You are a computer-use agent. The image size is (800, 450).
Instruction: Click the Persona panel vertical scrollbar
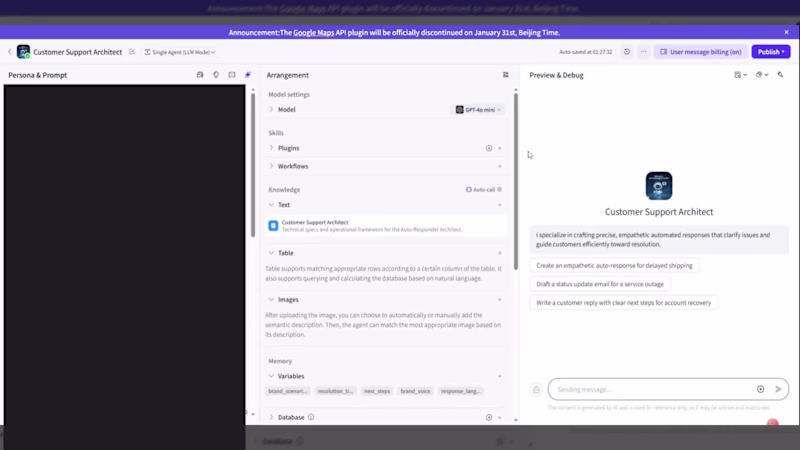253,164
